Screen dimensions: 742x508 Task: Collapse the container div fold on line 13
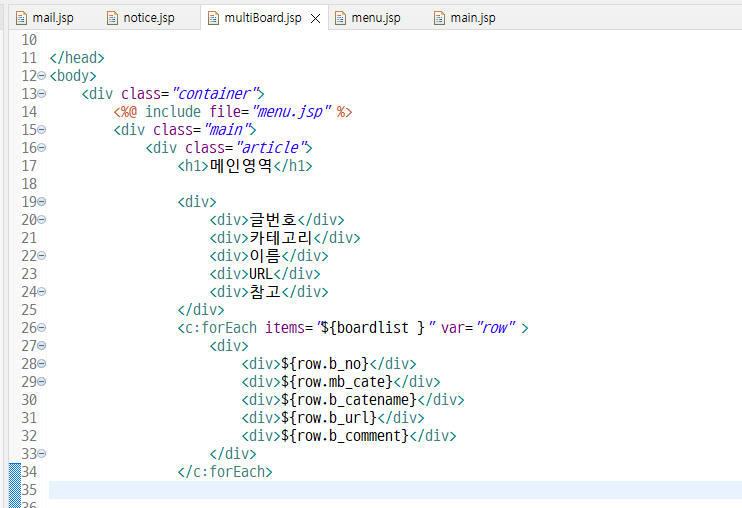(42, 94)
